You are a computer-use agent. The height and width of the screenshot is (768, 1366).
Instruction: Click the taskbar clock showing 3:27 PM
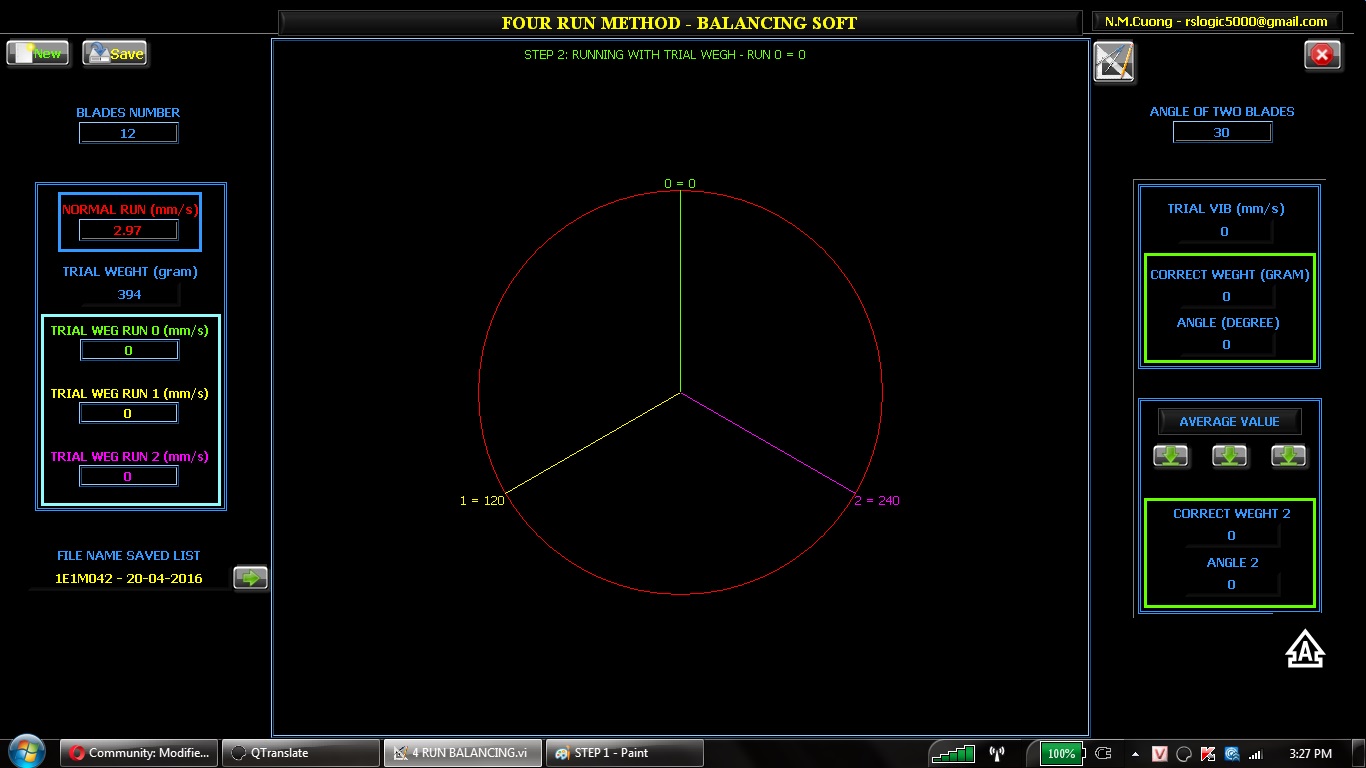tap(1311, 753)
